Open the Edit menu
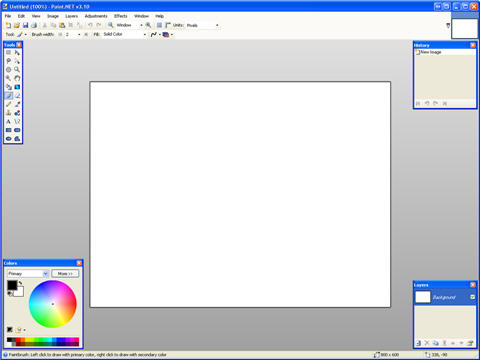The image size is (480, 360). tap(21, 16)
